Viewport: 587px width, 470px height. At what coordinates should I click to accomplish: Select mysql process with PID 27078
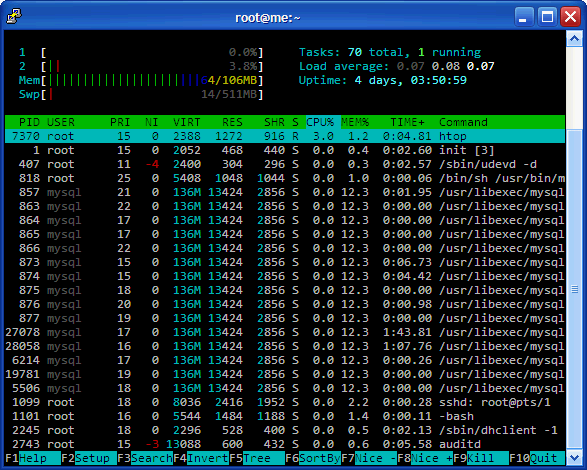pos(285,332)
